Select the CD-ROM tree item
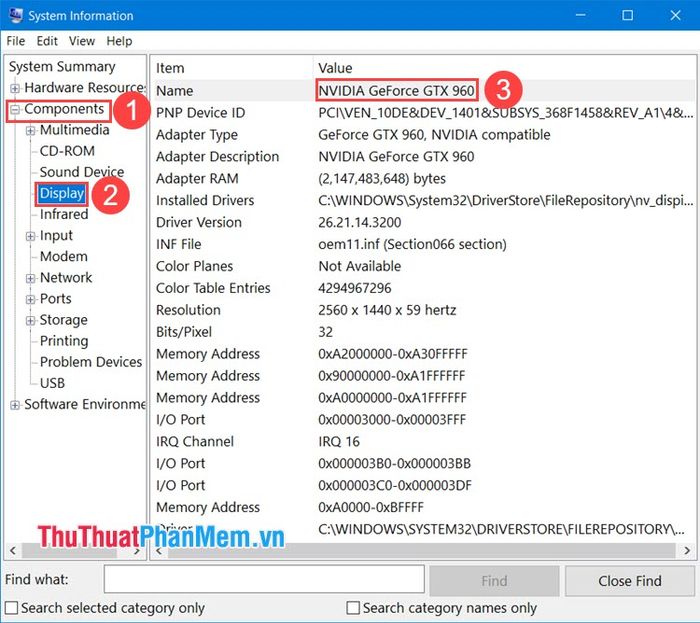Image resolution: width=700 pixels, height=623 pixels. (67, 151)
